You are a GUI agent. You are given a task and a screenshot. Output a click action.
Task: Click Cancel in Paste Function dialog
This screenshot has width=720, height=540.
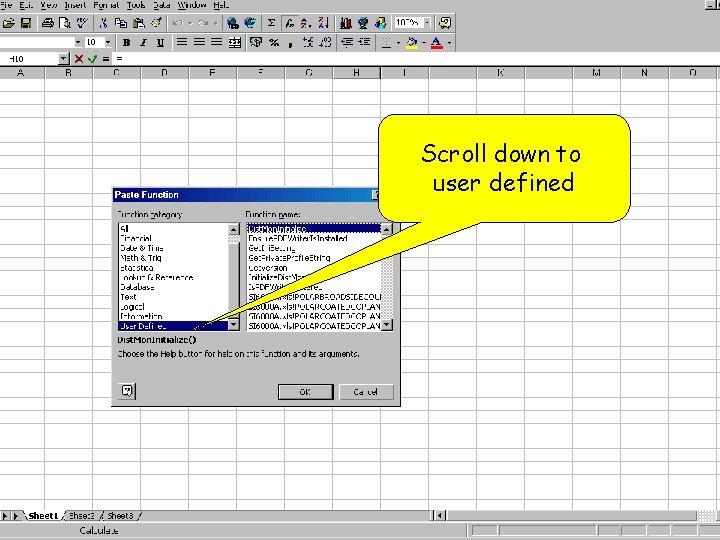point(366,392)
